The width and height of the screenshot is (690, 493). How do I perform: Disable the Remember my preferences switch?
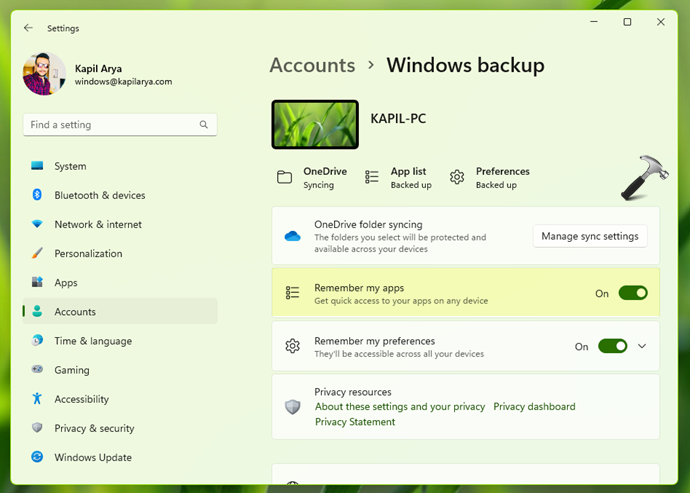click(x=612, y=346)
